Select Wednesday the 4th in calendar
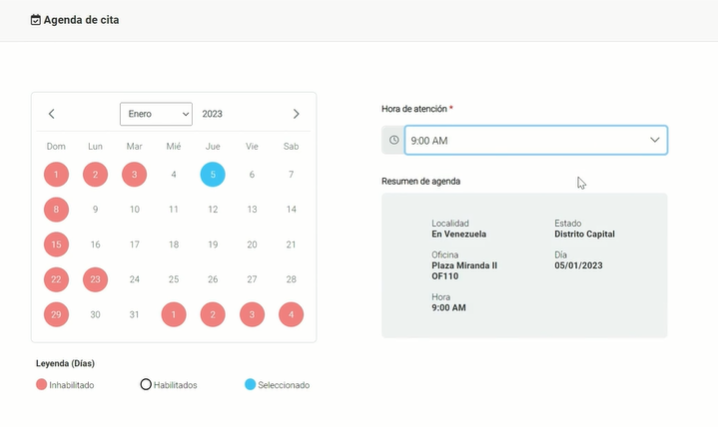Image resolution: width=718 pixels, height=427 pixels. (174, 175)
